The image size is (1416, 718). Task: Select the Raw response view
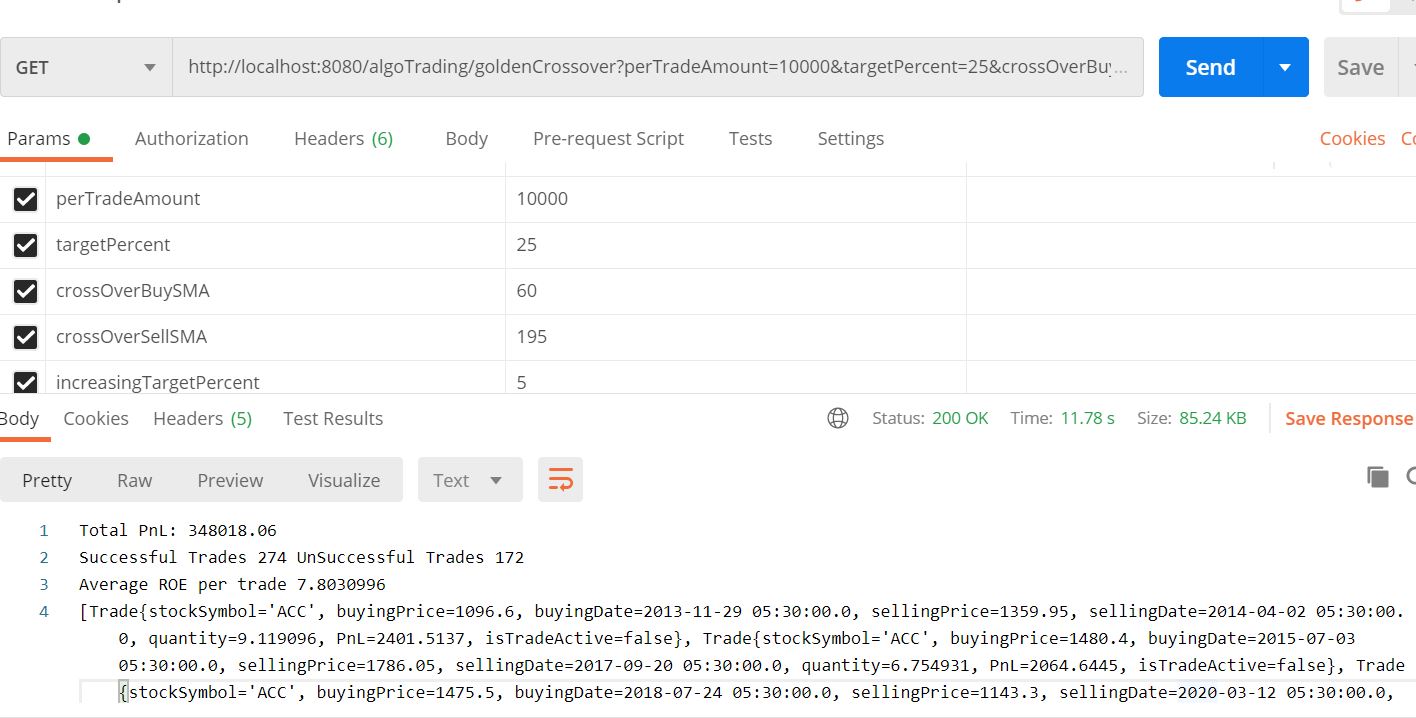pos(134,480)
